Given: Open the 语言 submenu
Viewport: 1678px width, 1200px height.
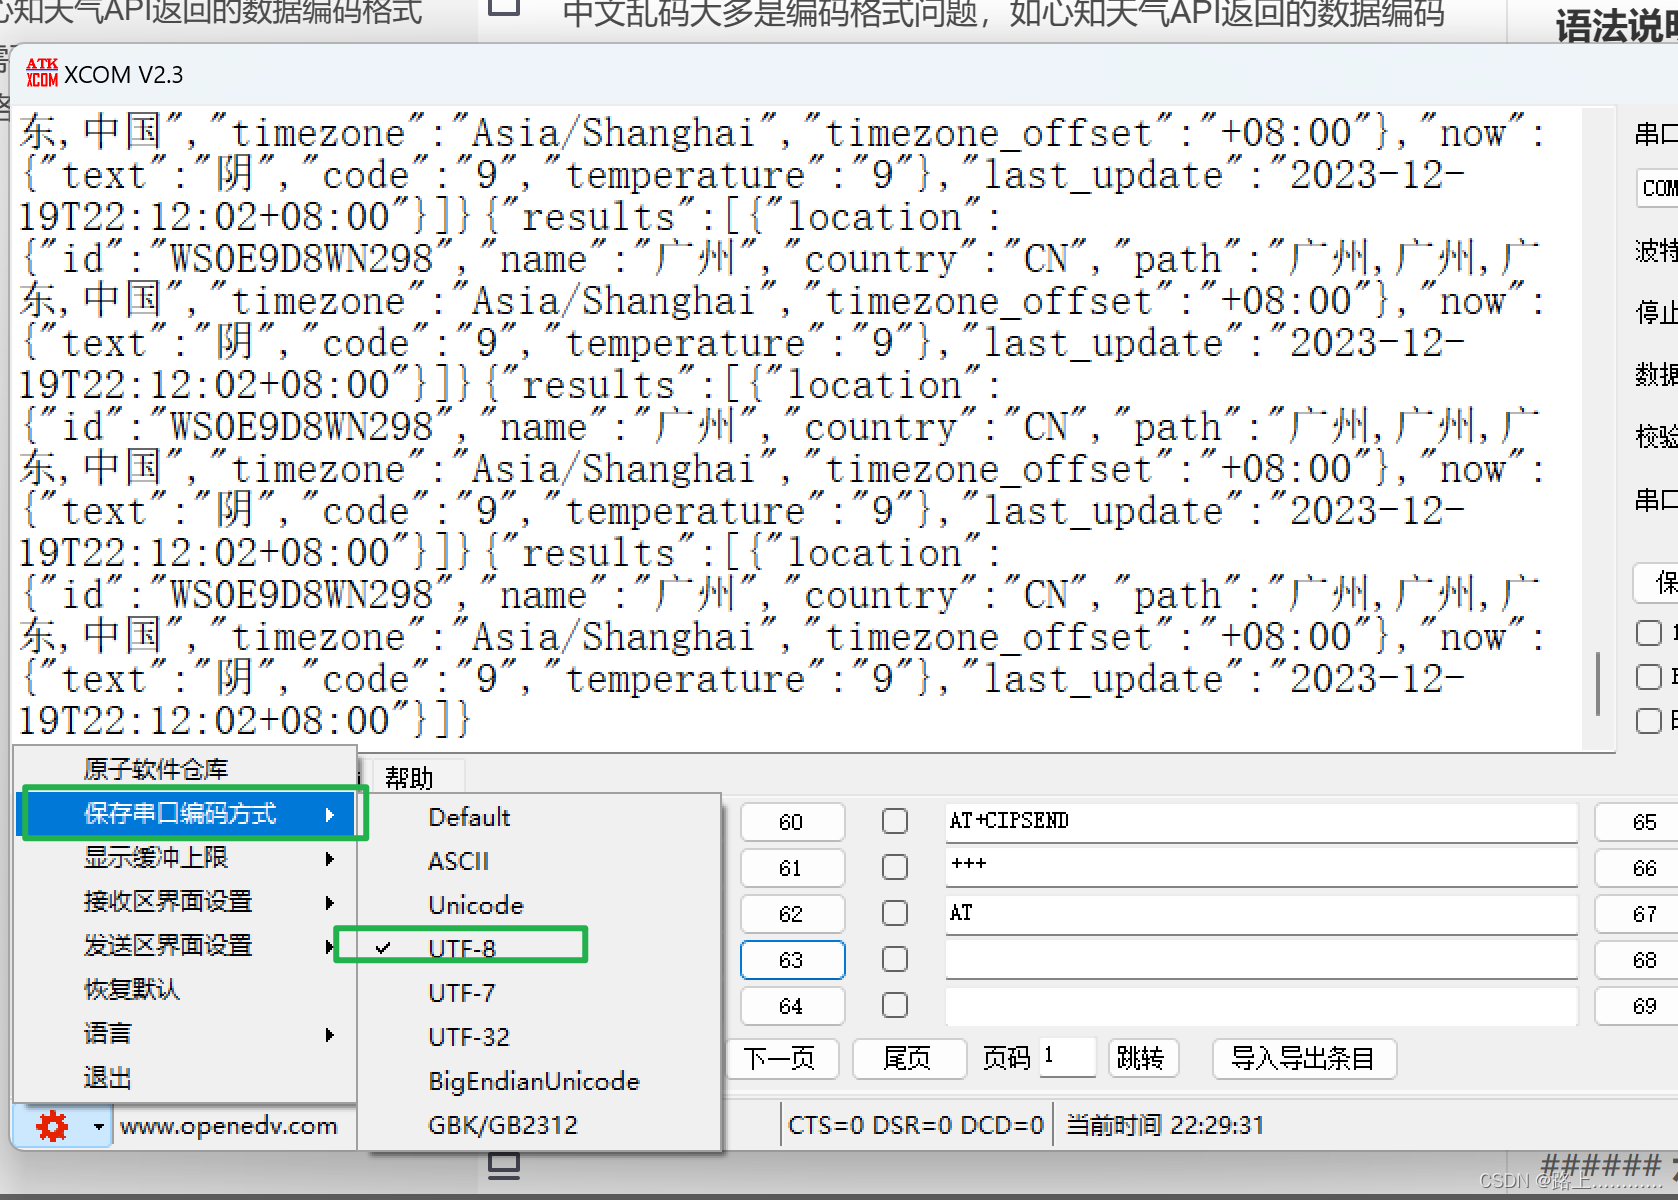Looking at the screenshot, I should (185, 1034).
